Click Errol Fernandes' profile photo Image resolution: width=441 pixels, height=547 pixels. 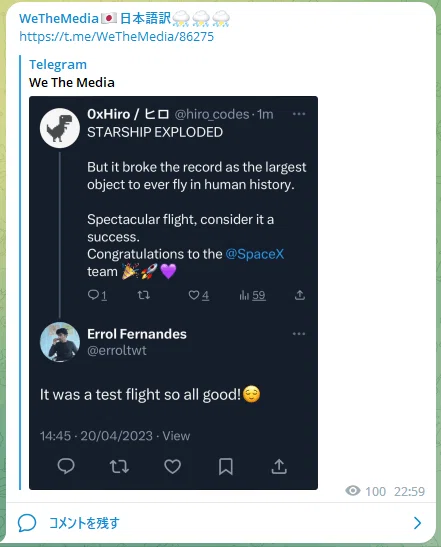tap(60, 342)
